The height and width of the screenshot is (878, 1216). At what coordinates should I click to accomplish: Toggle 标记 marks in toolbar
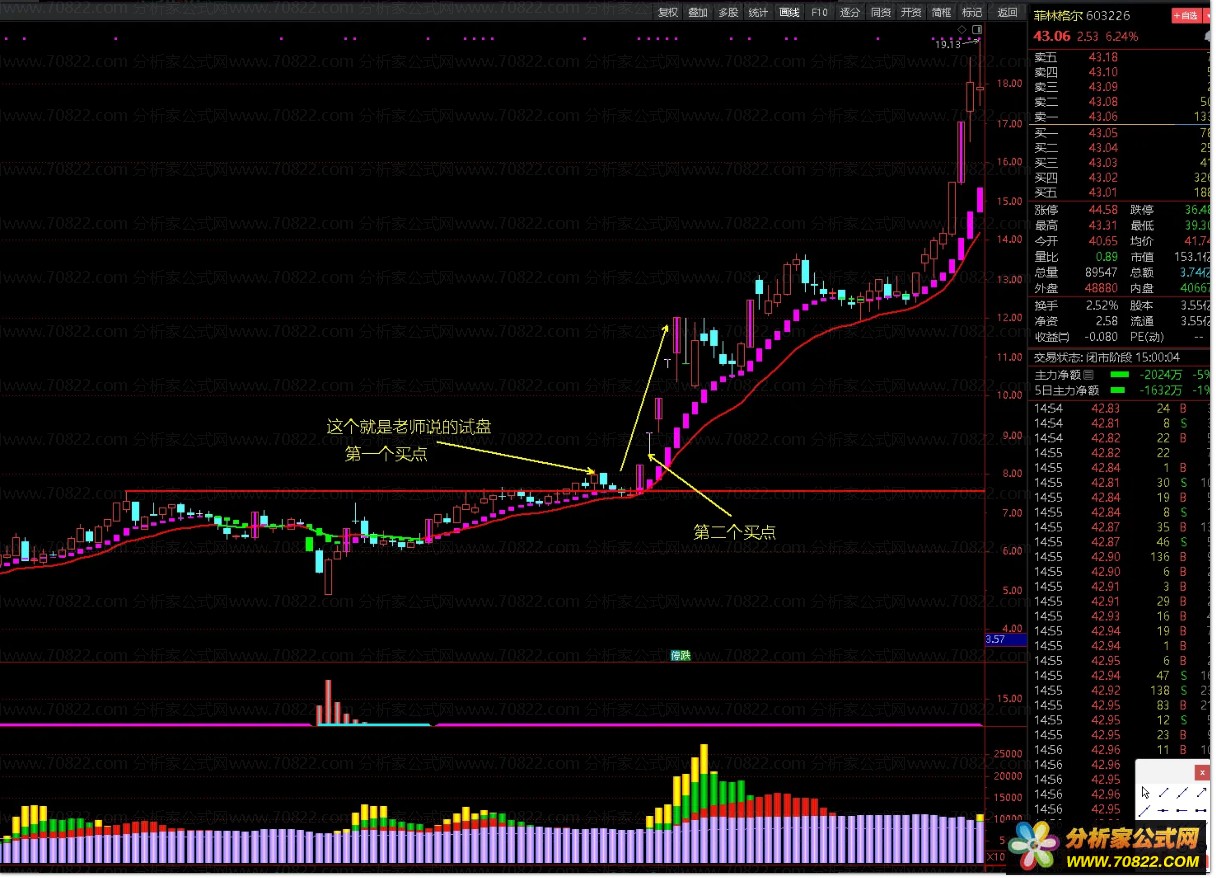pos(971,13)
